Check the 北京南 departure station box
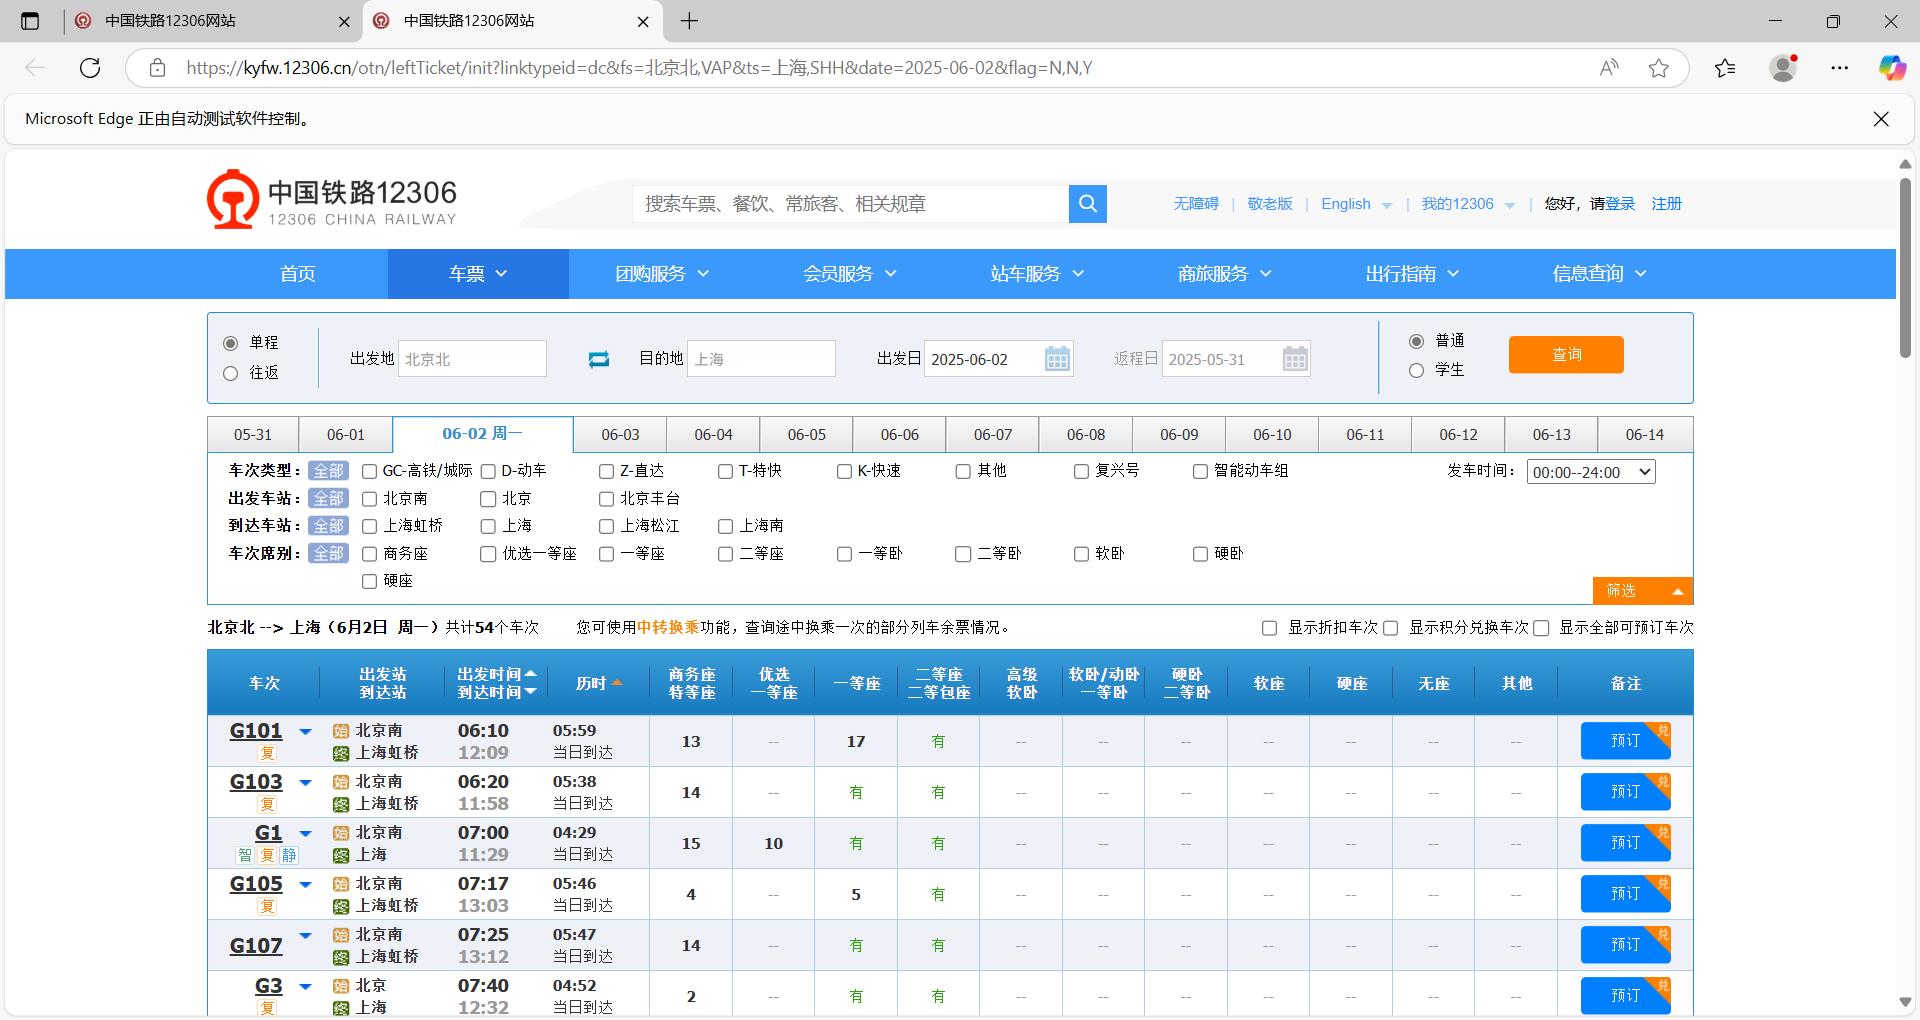Image resolution: width=1920 pixels, height=1020 pixels. (x=369, y=499)
